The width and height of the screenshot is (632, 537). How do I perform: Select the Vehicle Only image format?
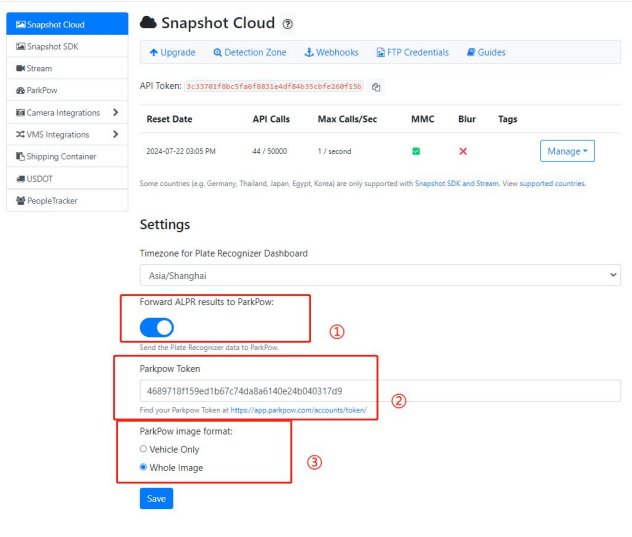[143, 449]
